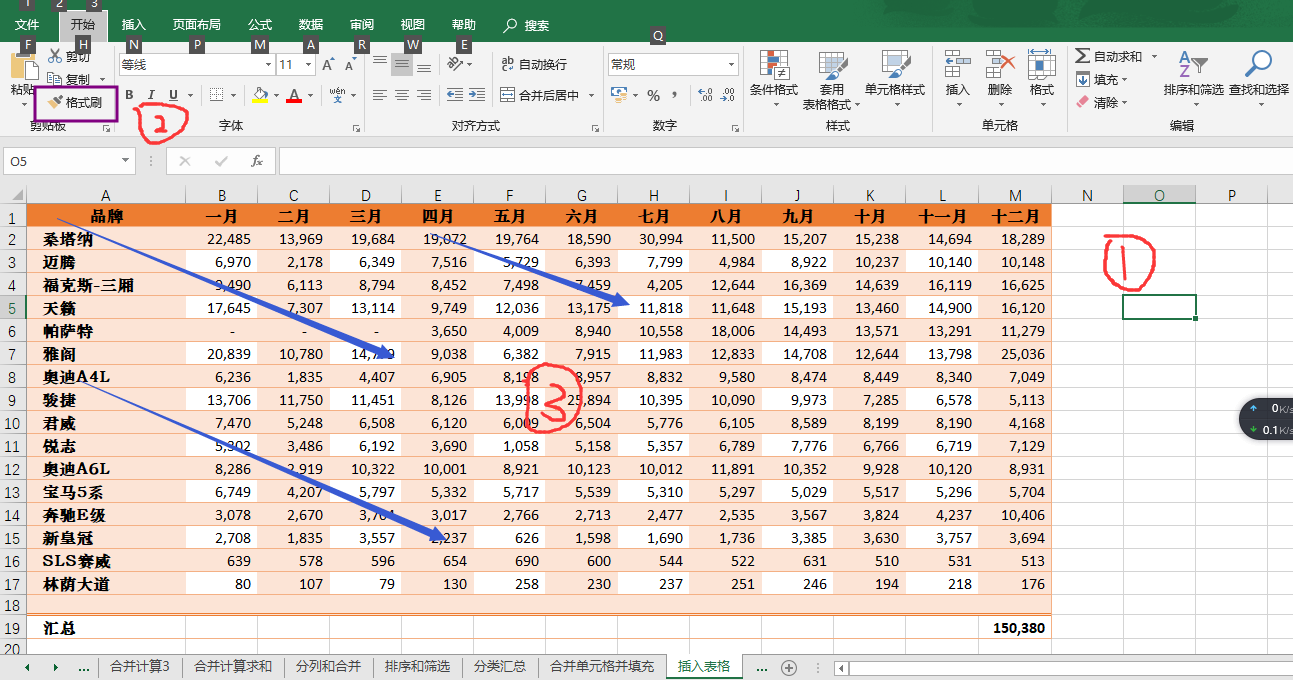Viewport: 1293px width, 680px height.
Task: Click the increase indent icon
Action: point(478,95)
